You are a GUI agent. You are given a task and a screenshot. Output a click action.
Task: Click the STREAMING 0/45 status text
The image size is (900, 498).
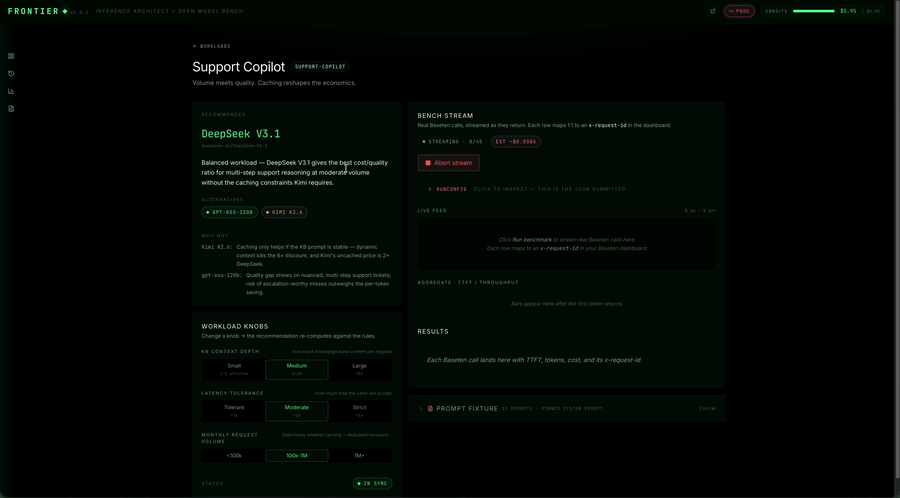coord(452,141)
